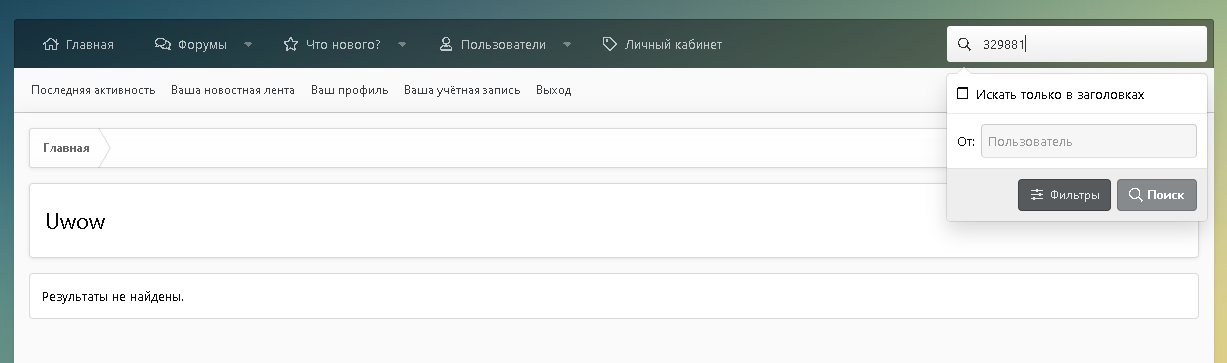This screenshot has width=1227, height=363.
Task: Open Ваша новостная лента link
Action: pyautogui.click(x=233, y=90)
